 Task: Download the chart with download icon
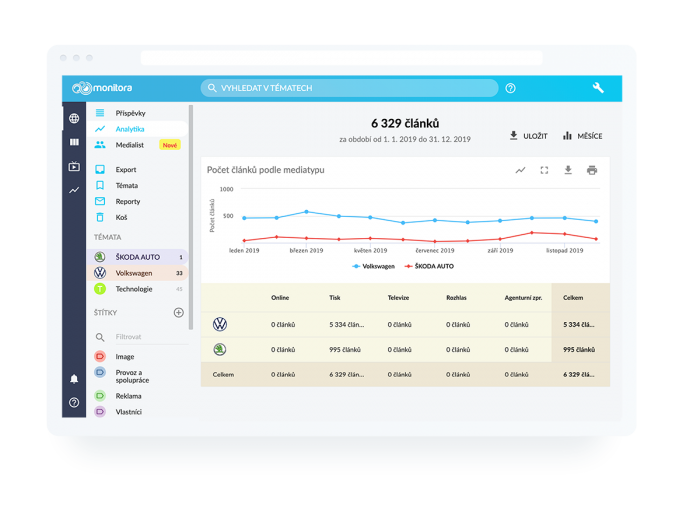[x=568, y=170]
